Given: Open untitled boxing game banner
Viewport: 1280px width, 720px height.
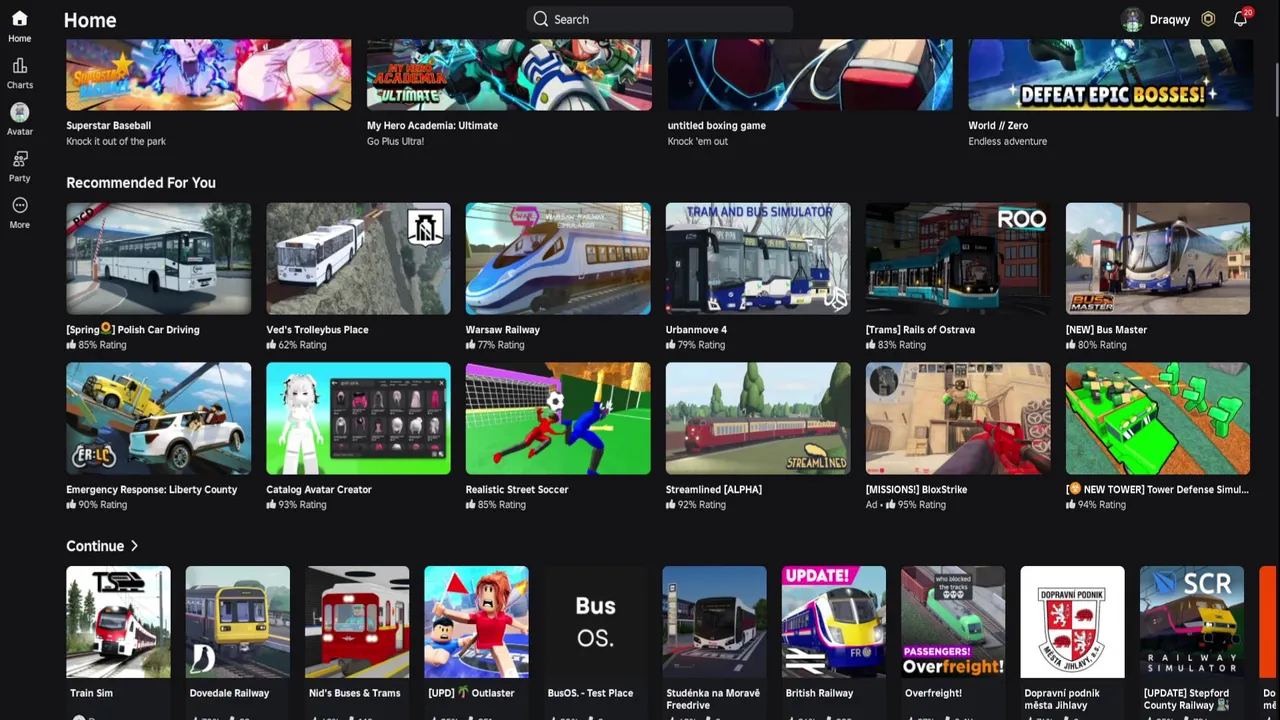Looking at the screenshot, I should [x=810, y=75].
